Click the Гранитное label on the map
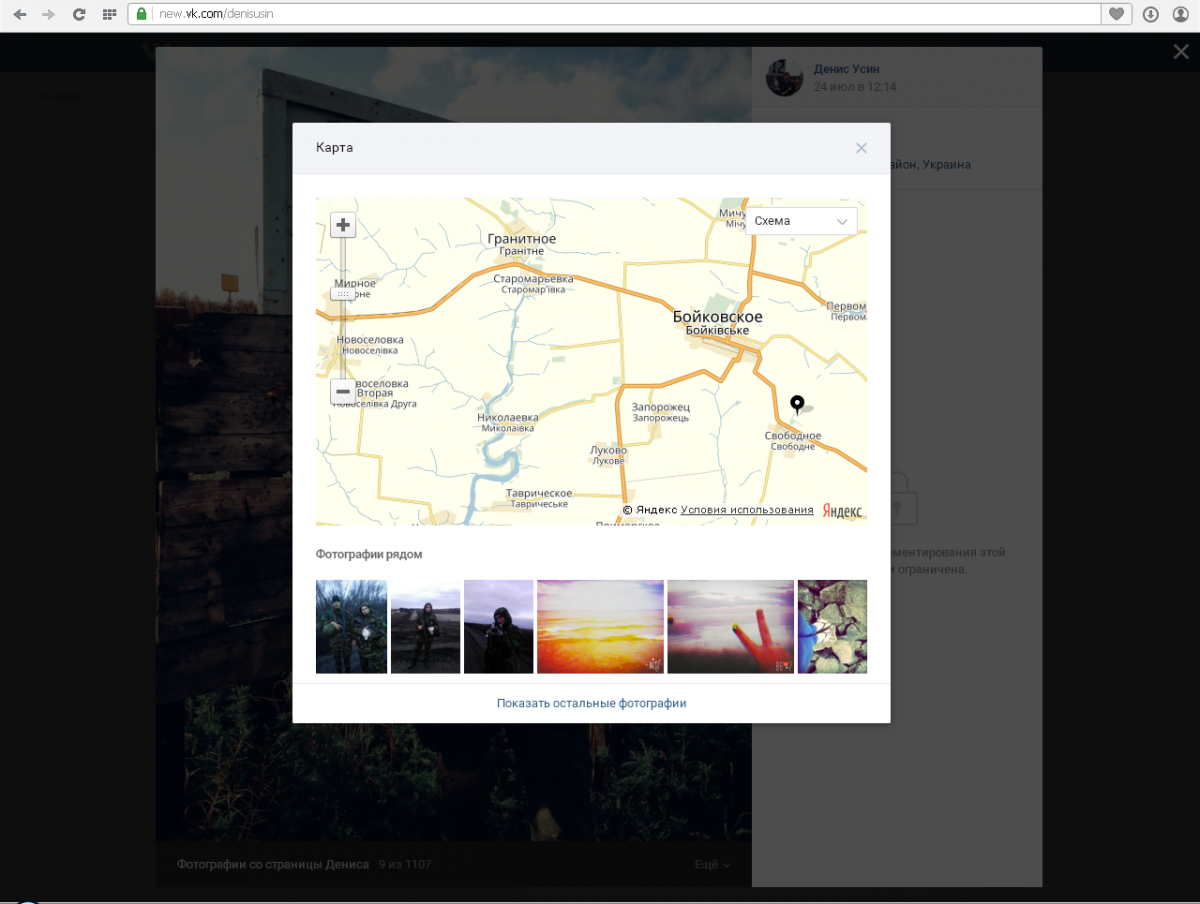The width and height of the screenshot is (1200, 904). pyautogui.click(x=521, y=239)
